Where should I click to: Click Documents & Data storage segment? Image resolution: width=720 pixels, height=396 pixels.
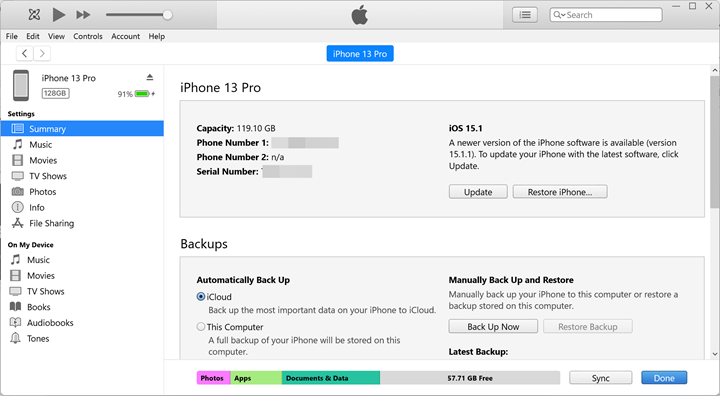coord(331,378)
